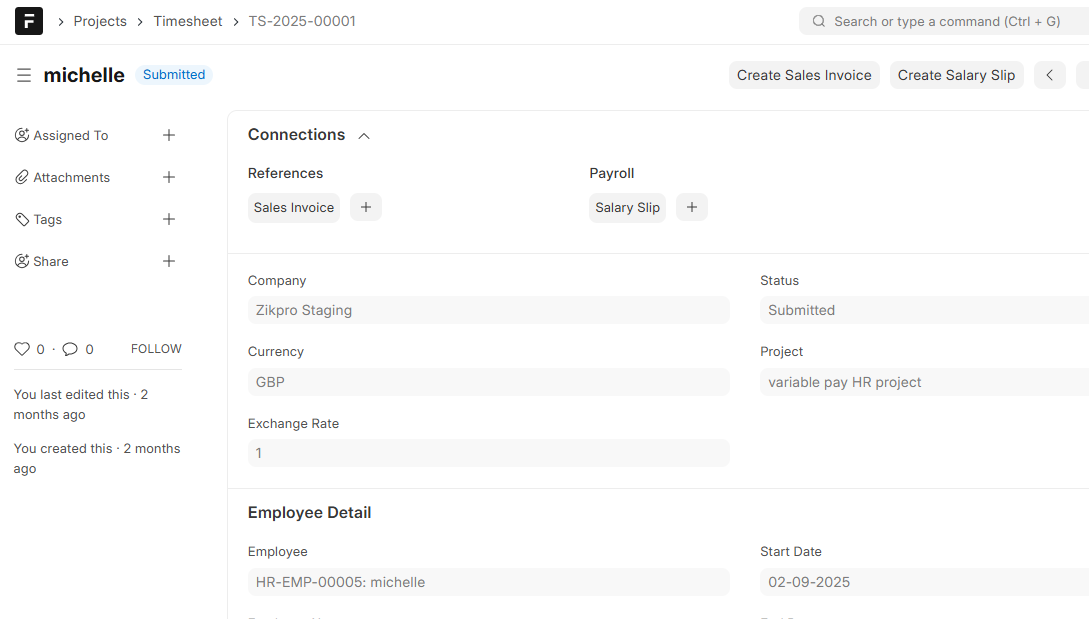The image size is (1089, 619).
Task: Click the michelle document title
Action: coord(84,75)
